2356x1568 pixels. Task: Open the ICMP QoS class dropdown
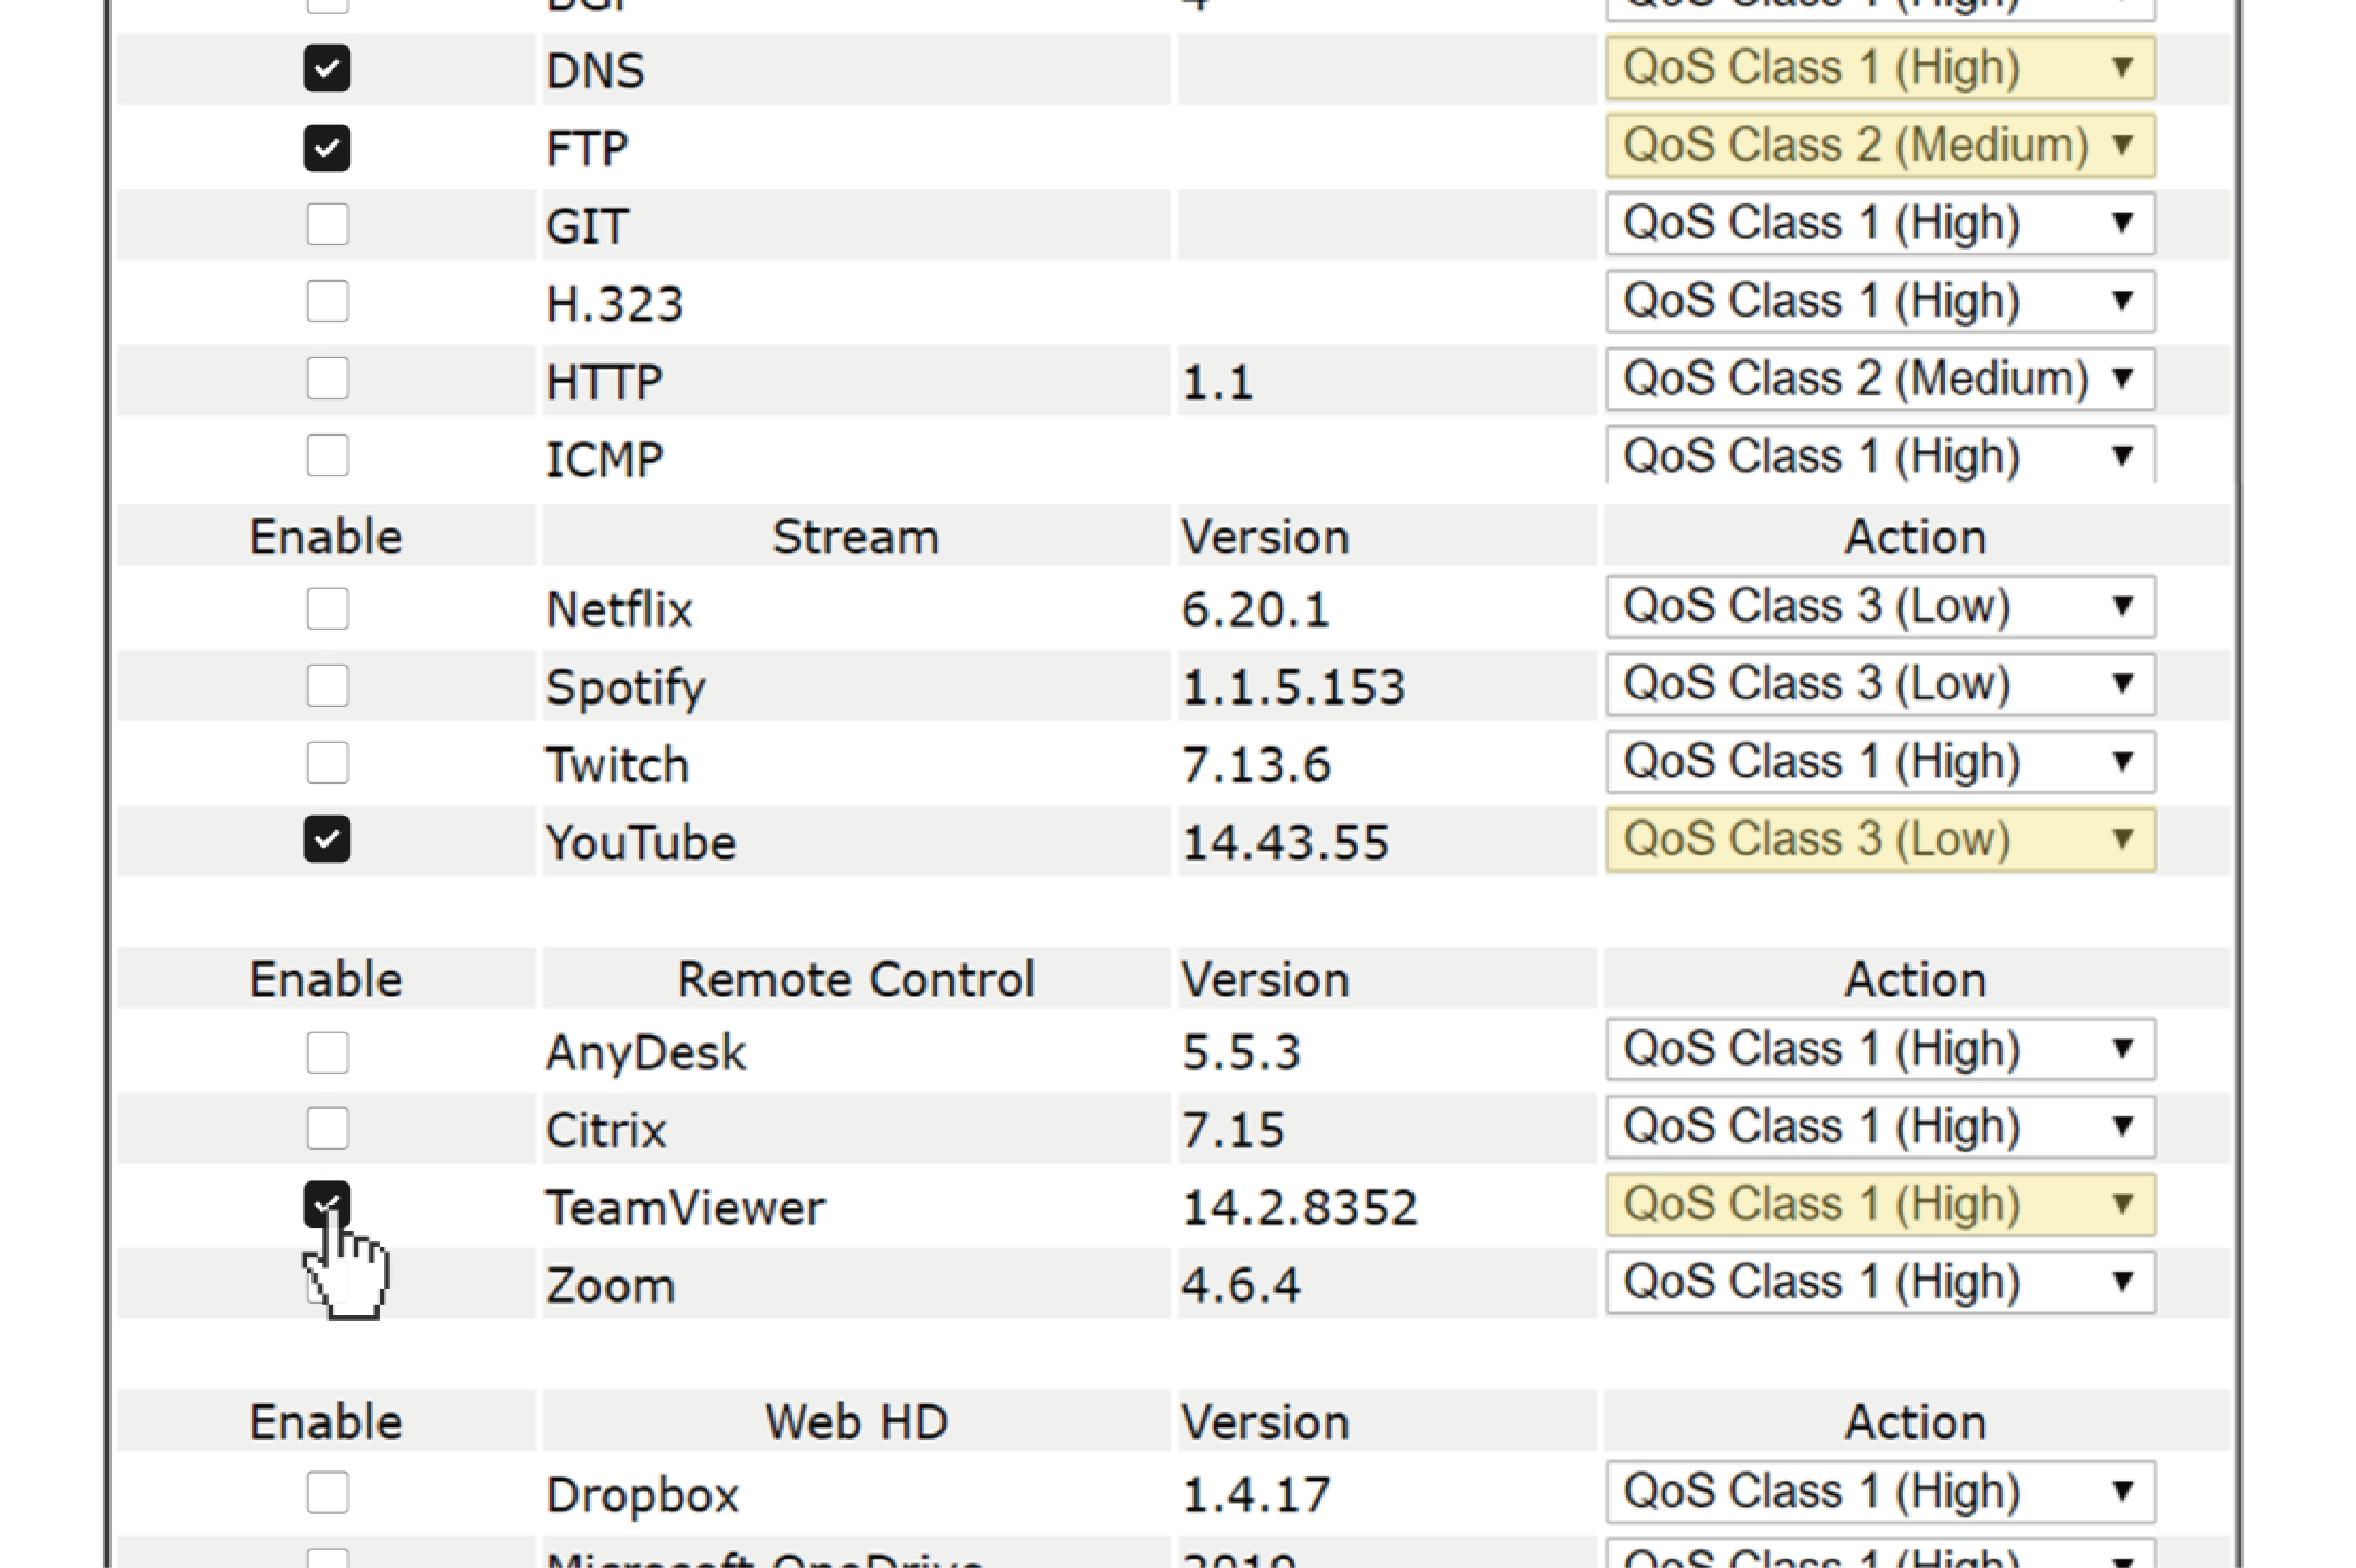pyautogui.click(x=1880, y=455)
